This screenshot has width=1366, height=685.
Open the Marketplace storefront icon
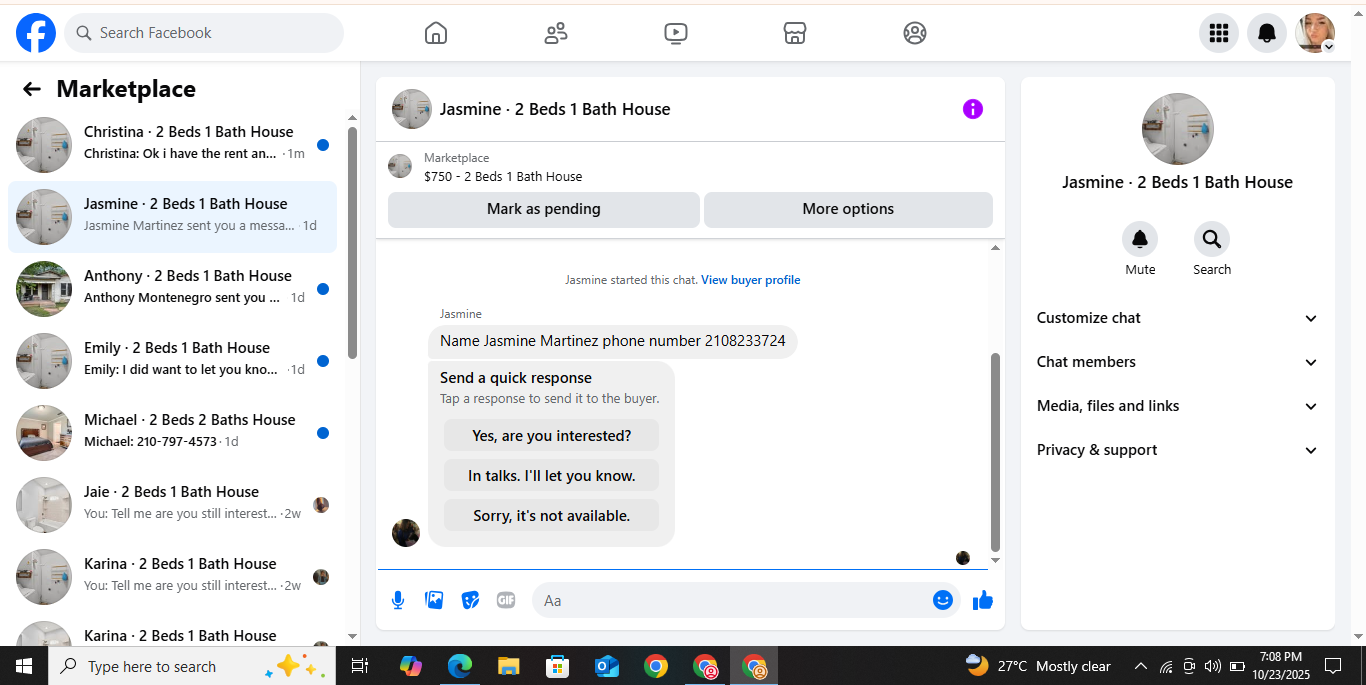(x=795, y=33)
